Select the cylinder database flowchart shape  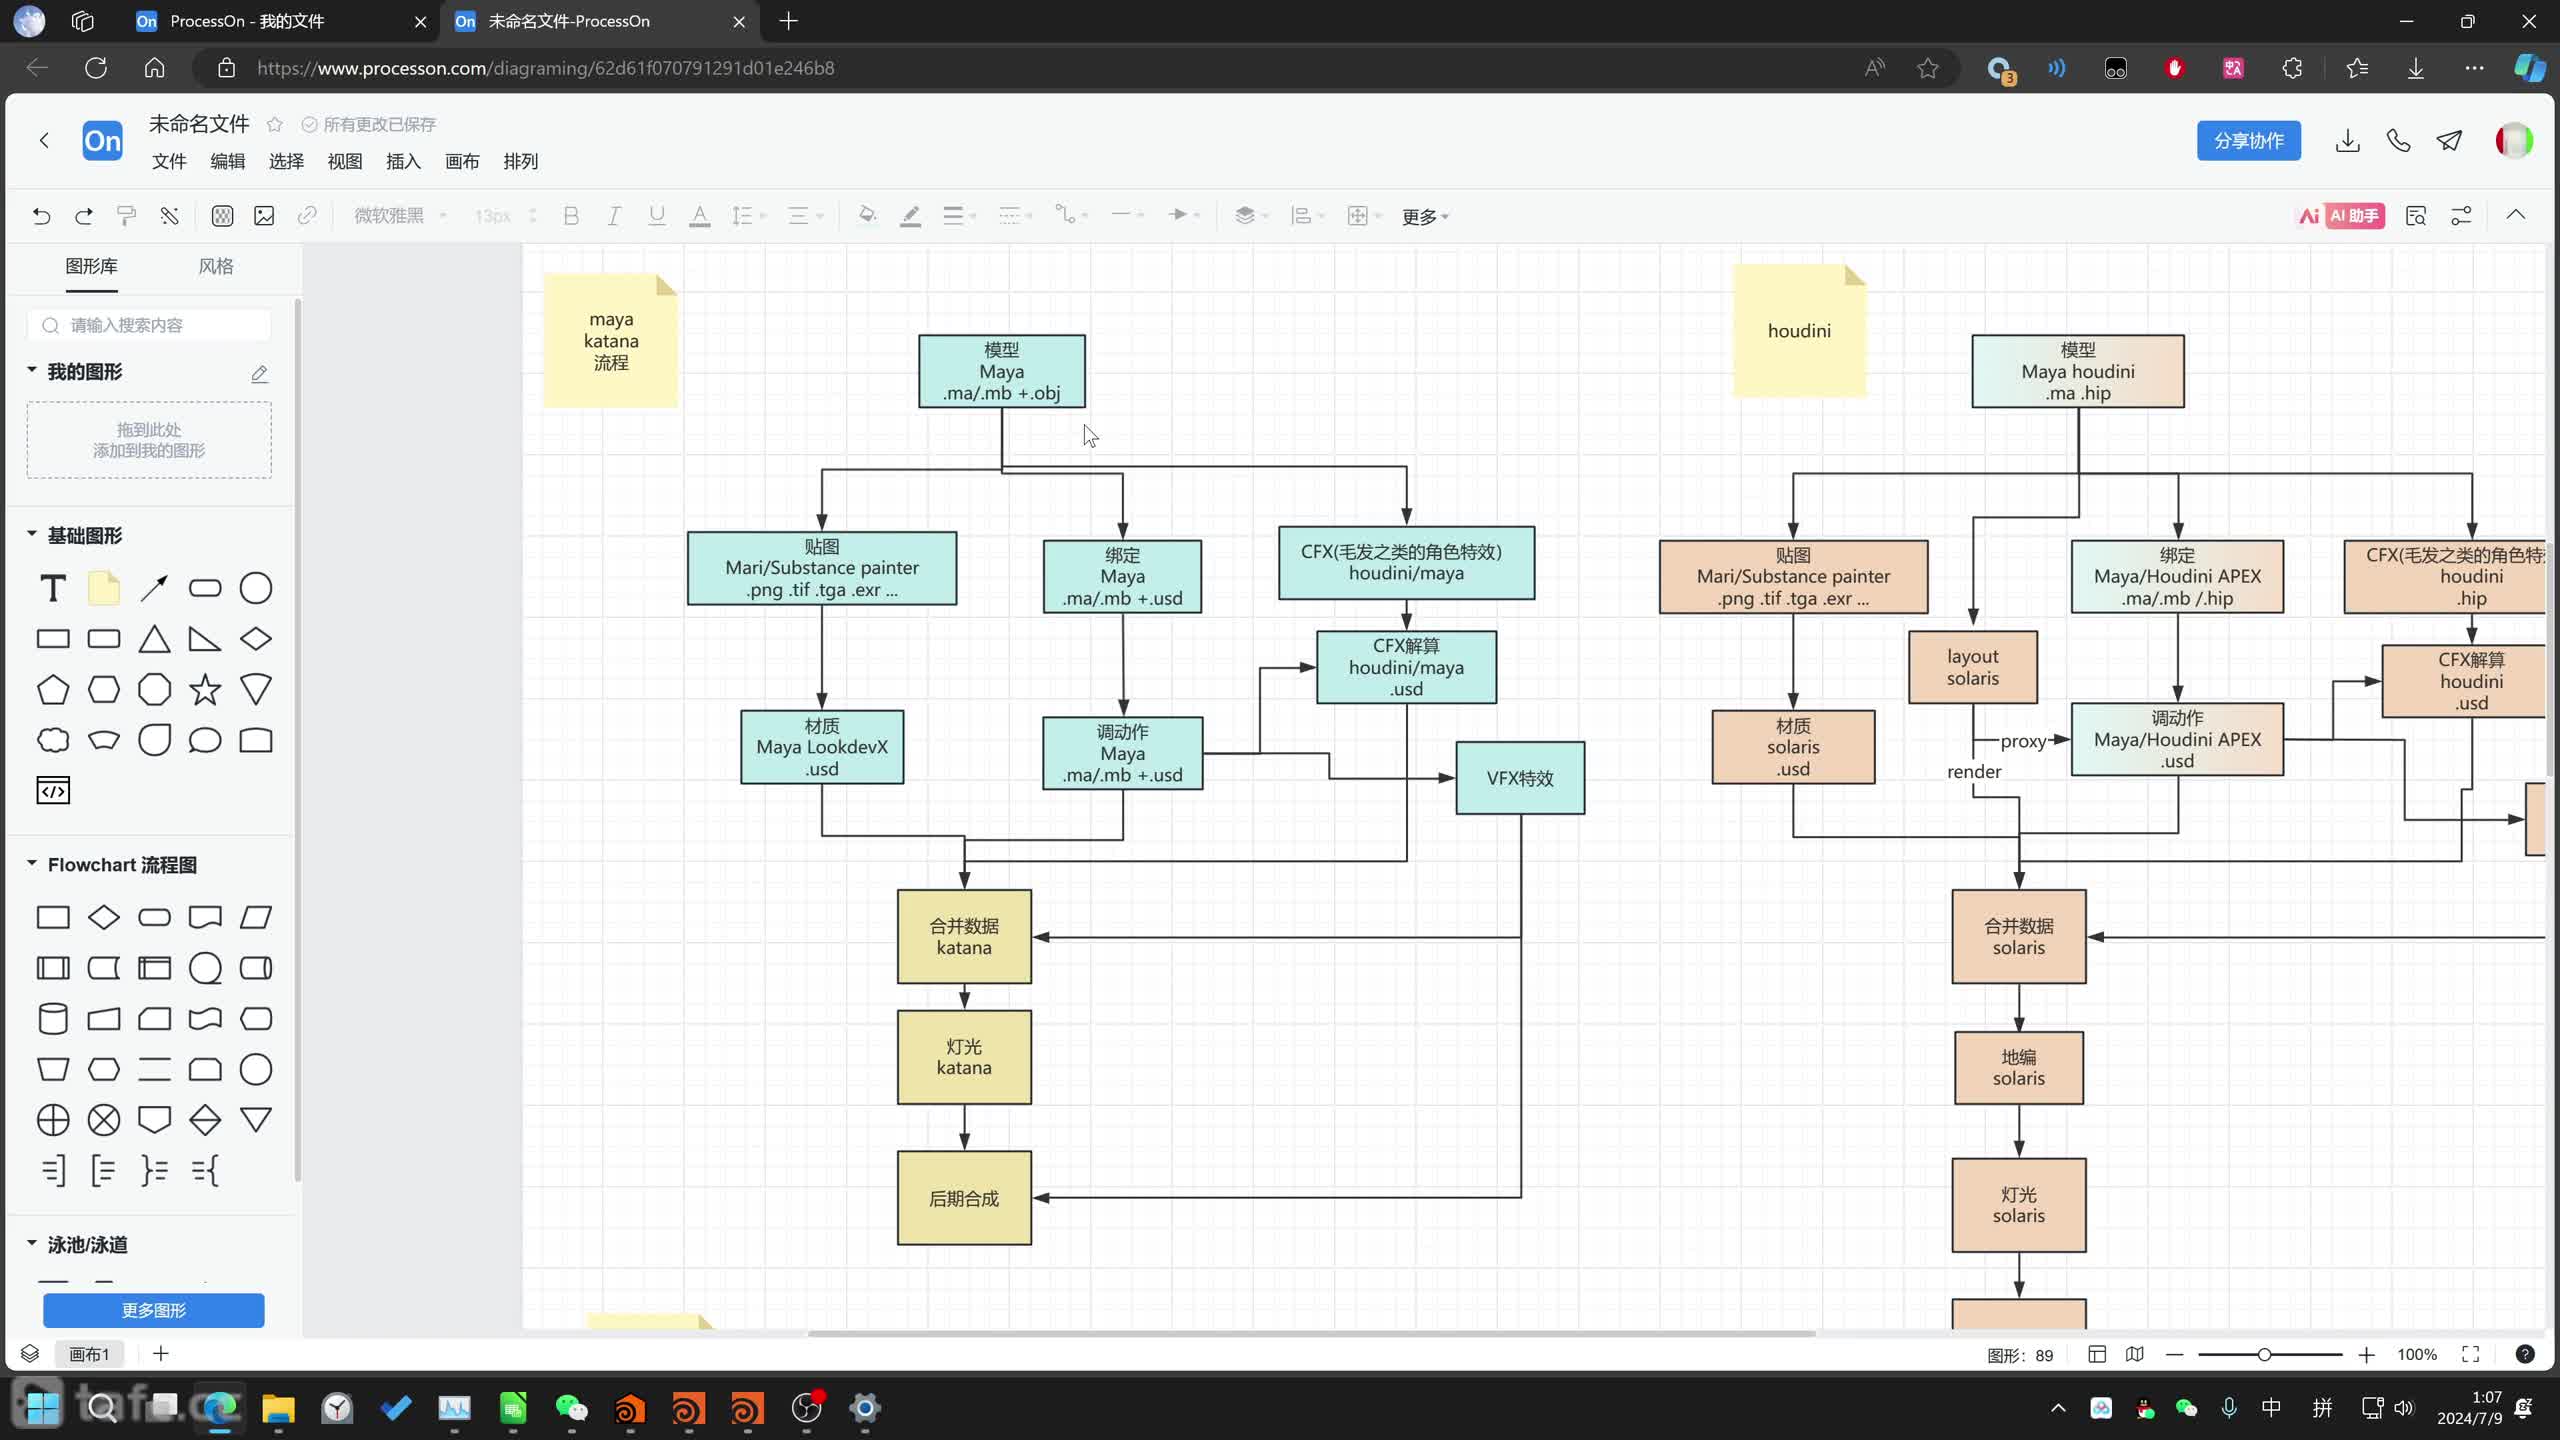[x=53, y=1019]
